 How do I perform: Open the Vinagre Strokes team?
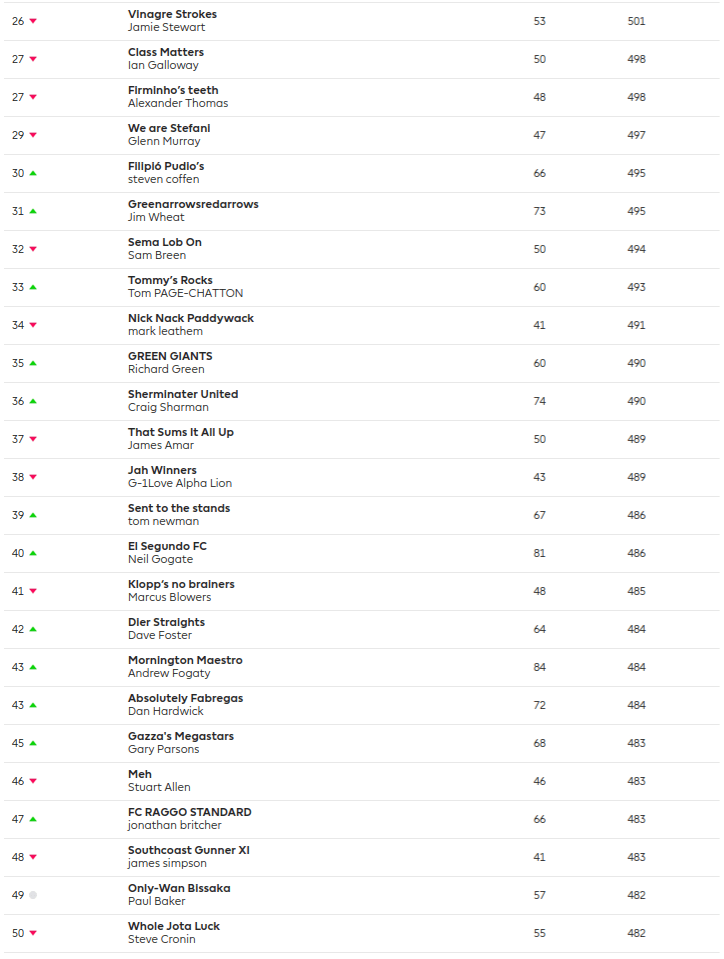[172, 14]
